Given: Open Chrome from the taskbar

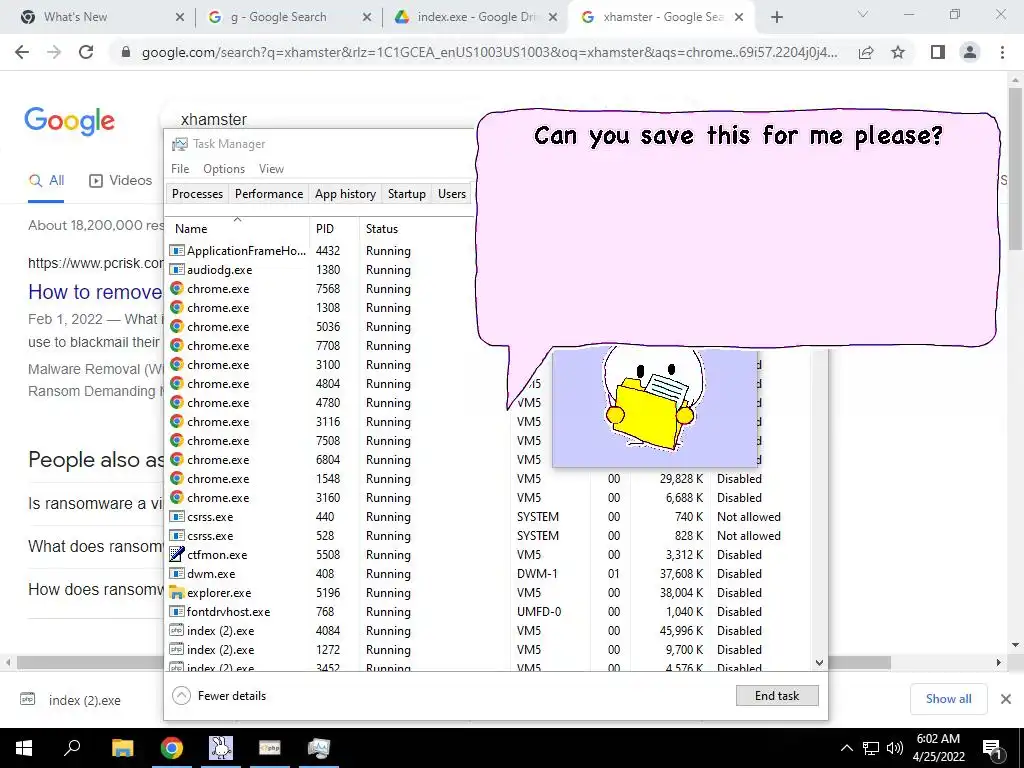Looking at the screenshot, I should point(172,748).
